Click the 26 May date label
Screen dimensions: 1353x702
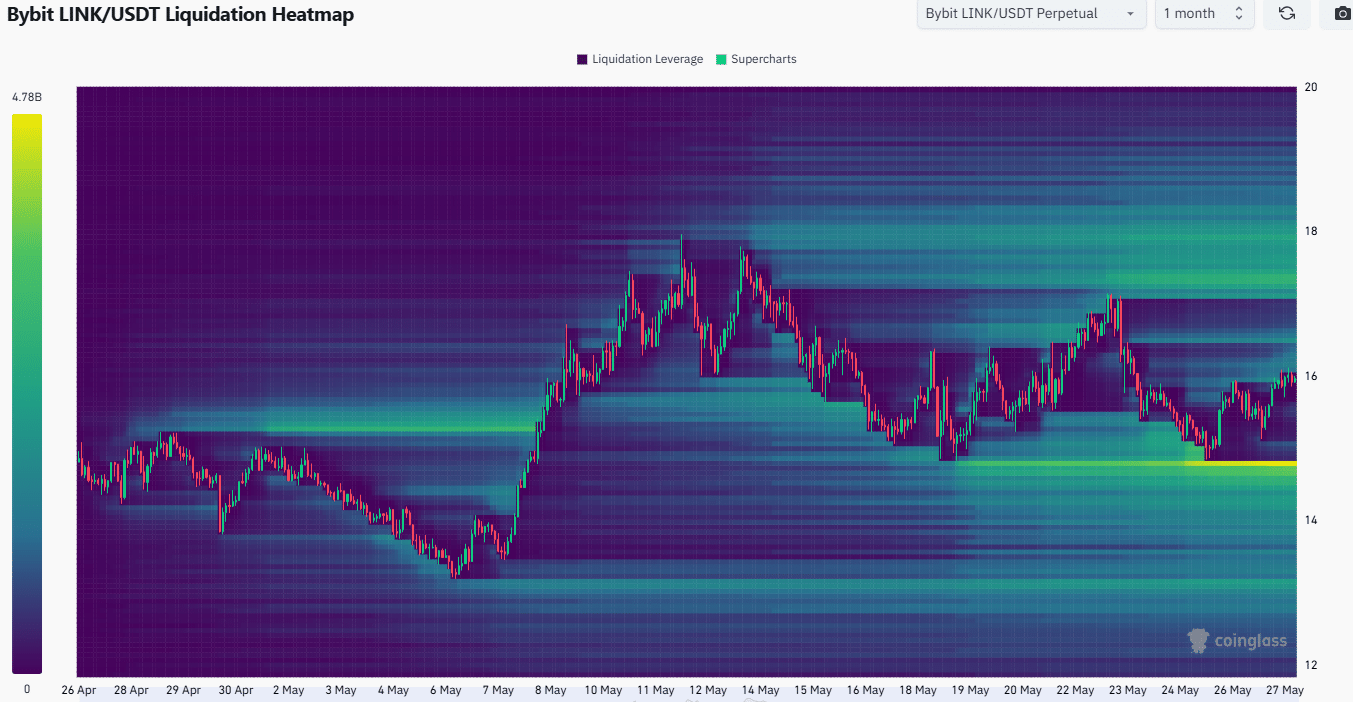pos(1232,690)
